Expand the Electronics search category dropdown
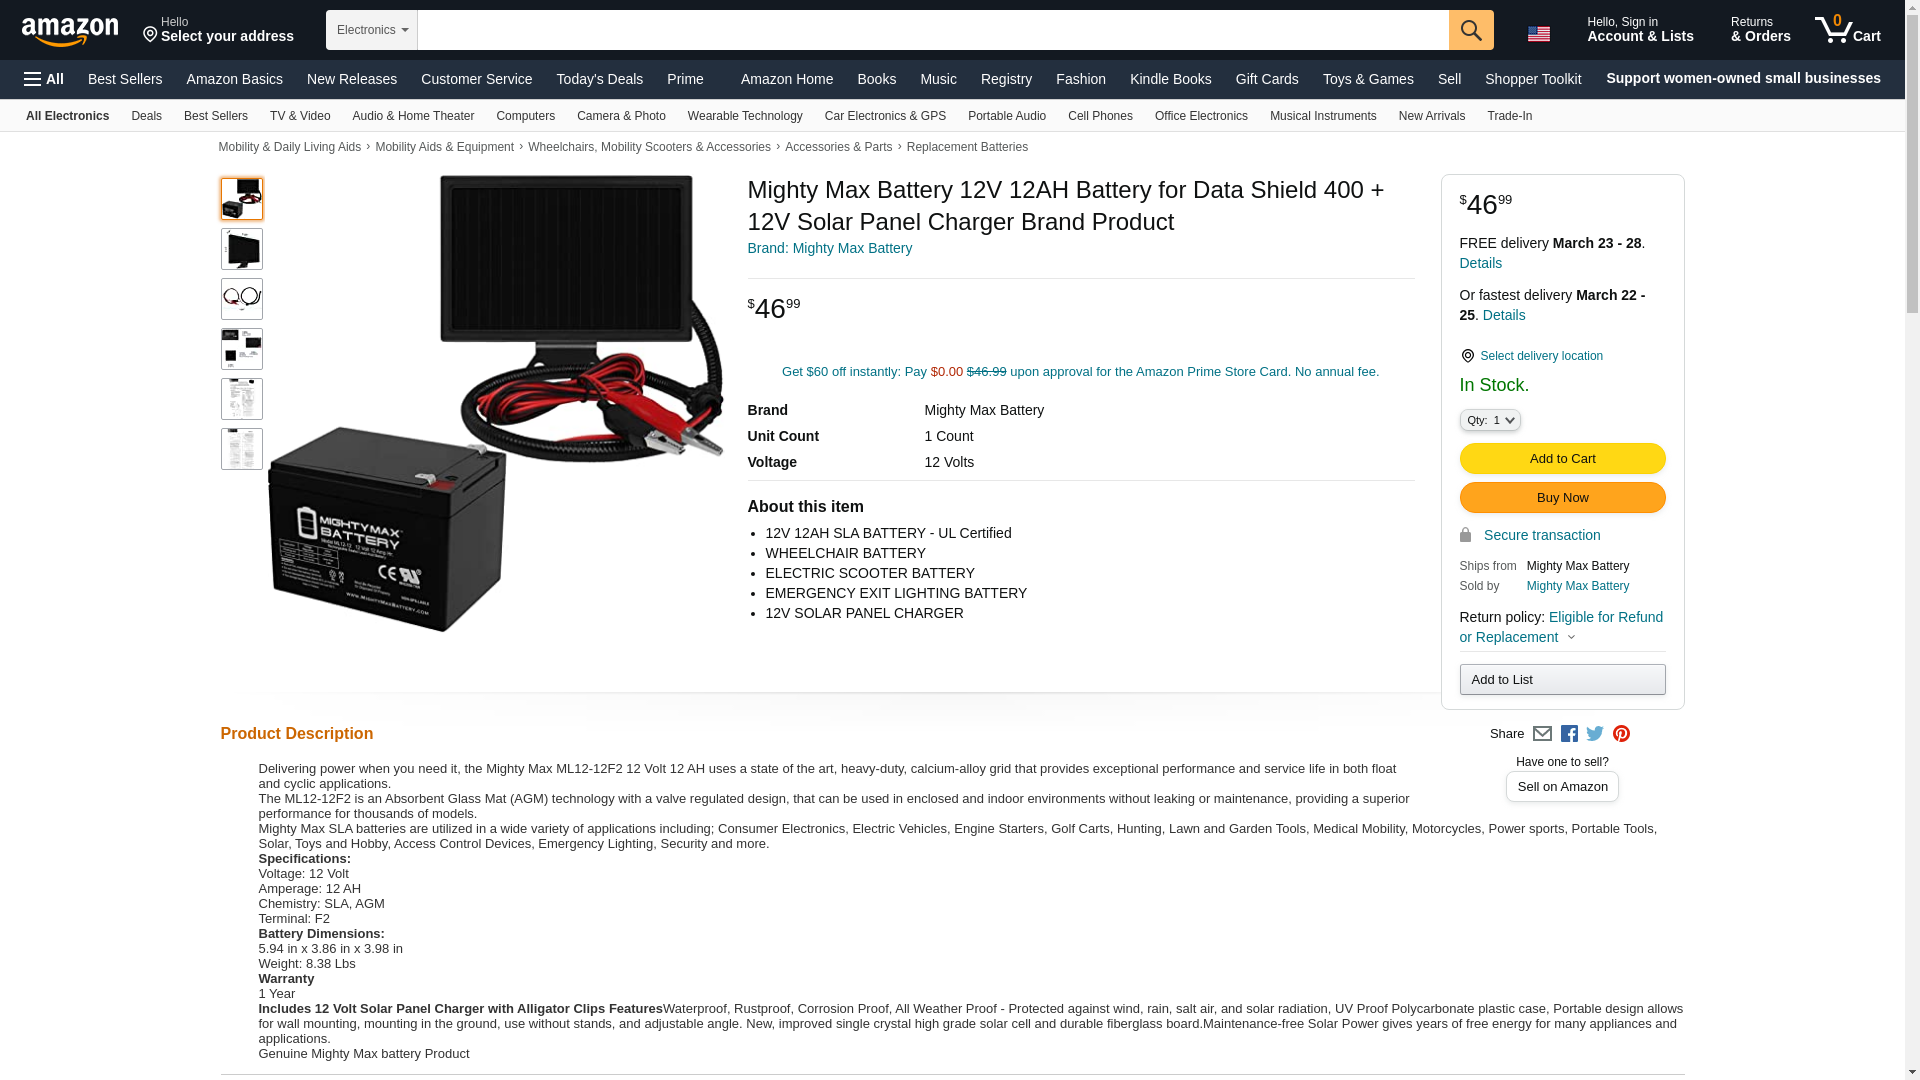Image resolution: width=1920 pixels, height=1080 pixels. click(372, 30)
